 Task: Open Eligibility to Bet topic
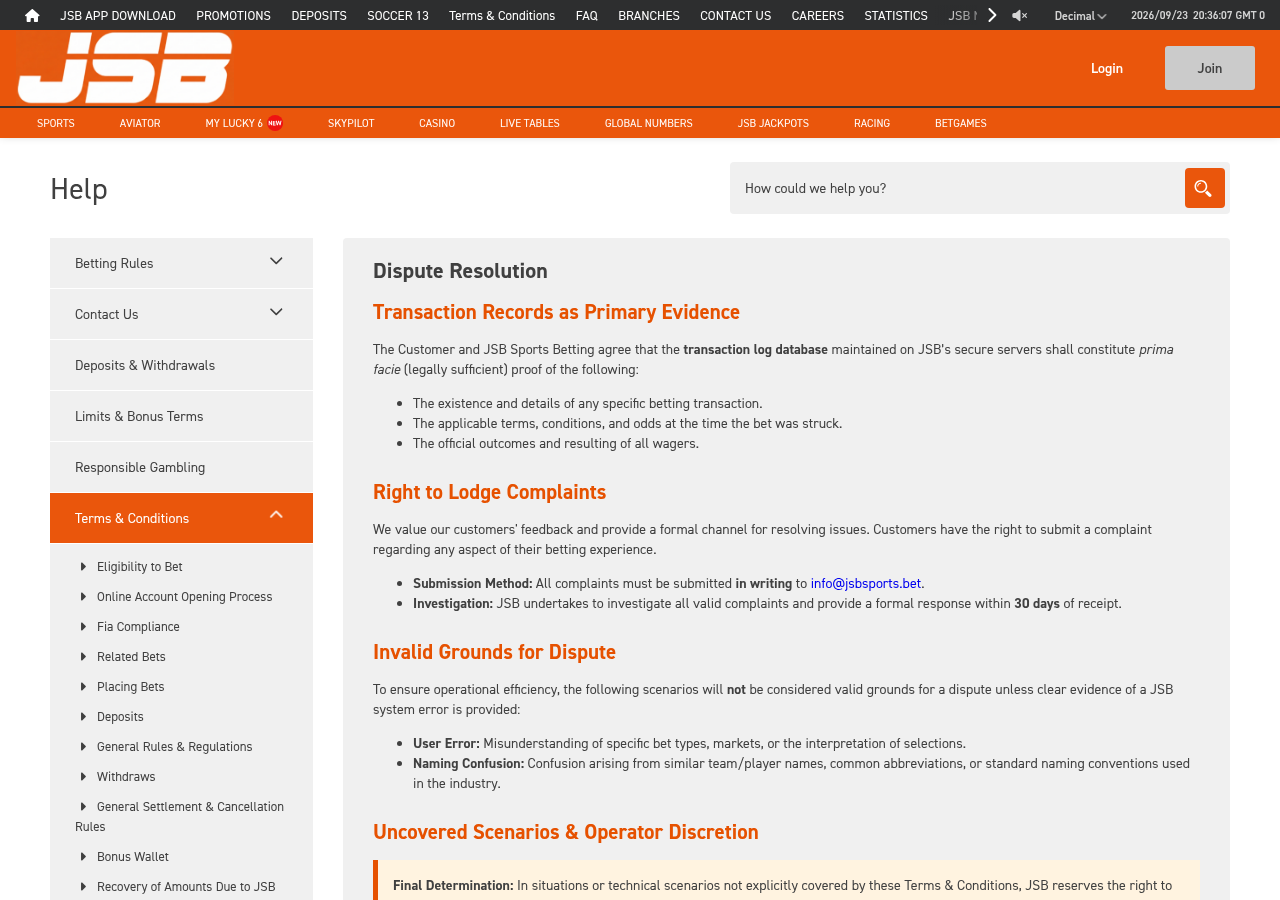pyautogui.click(x=140, y=566)
